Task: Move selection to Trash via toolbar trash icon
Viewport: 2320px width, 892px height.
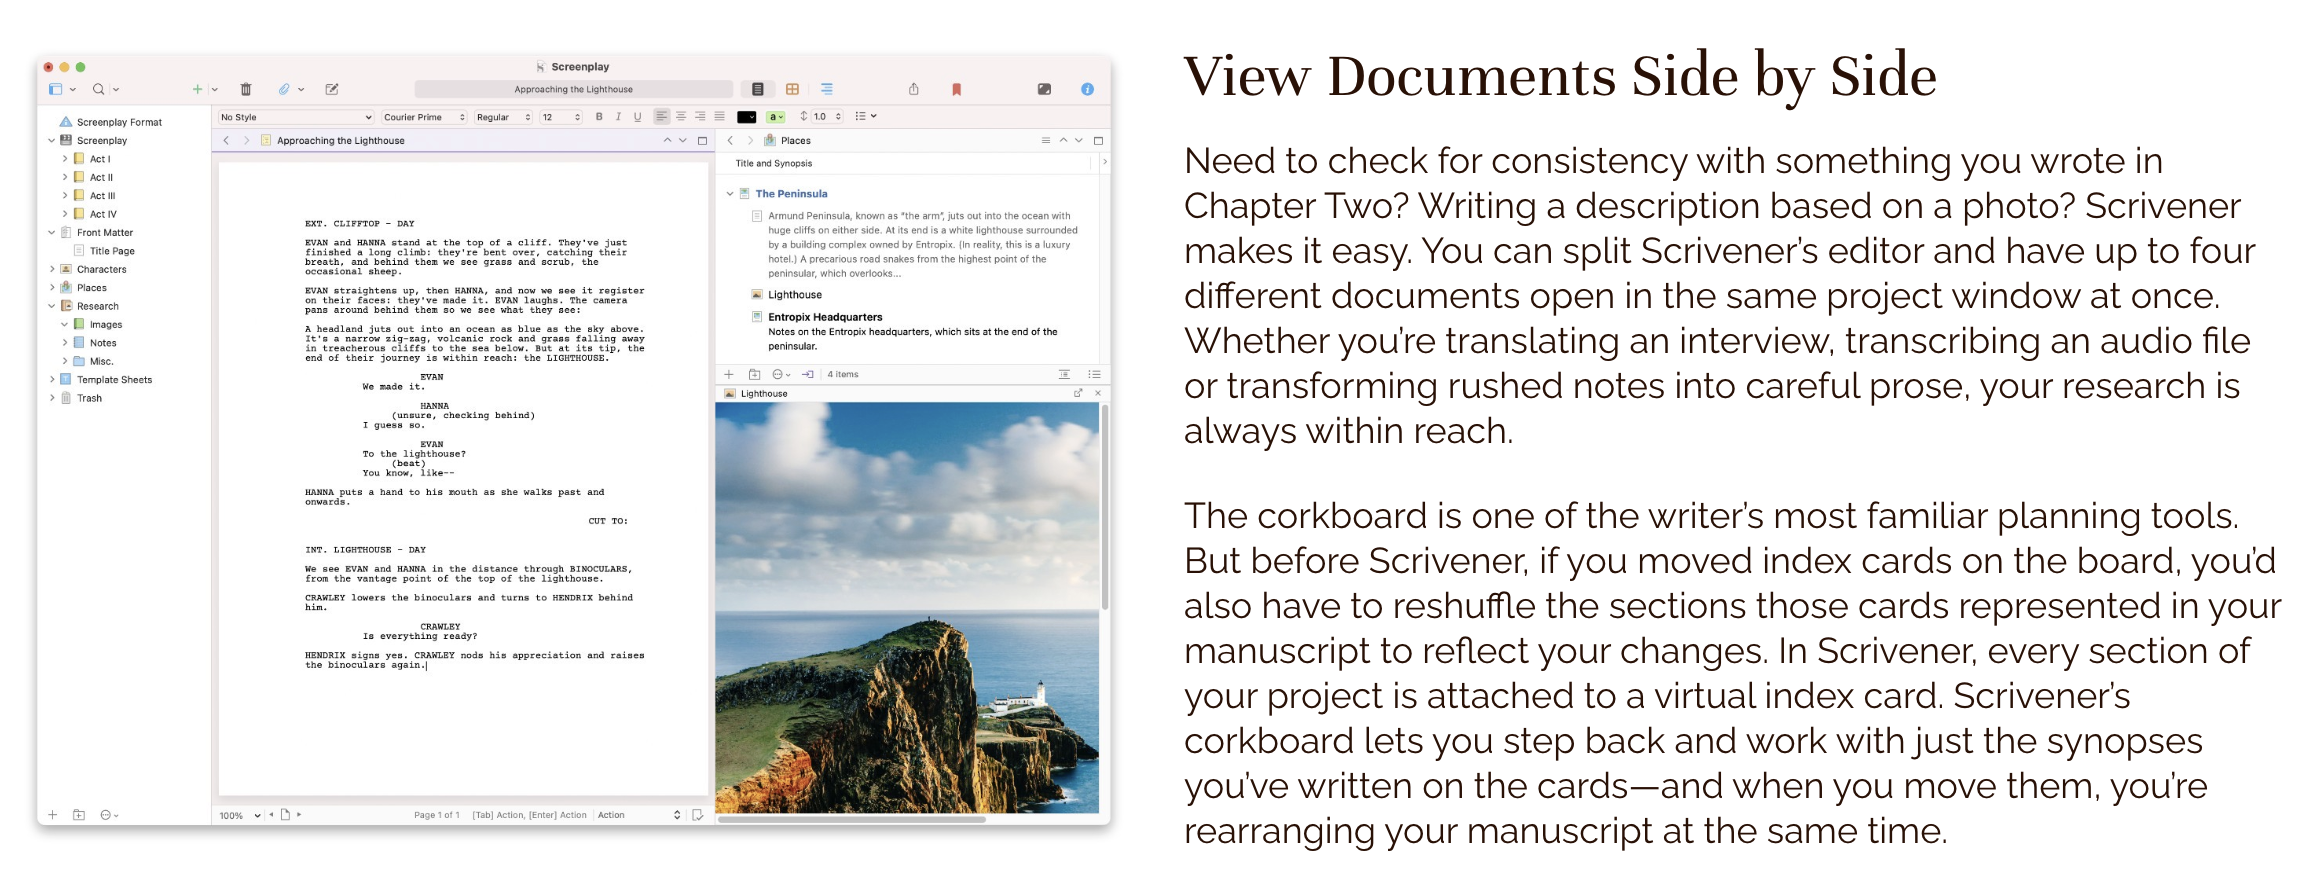Action: [x=246, y=89]
